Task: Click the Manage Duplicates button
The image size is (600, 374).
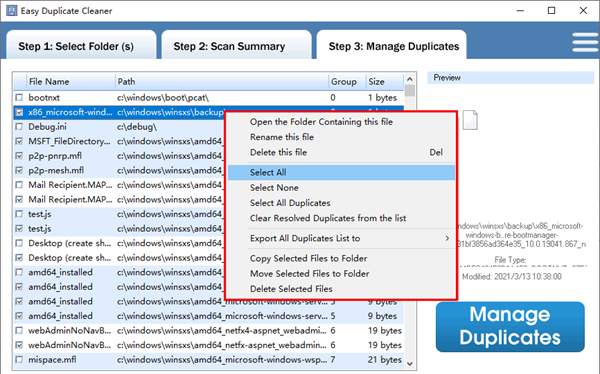Action: [x=510, y=327]
